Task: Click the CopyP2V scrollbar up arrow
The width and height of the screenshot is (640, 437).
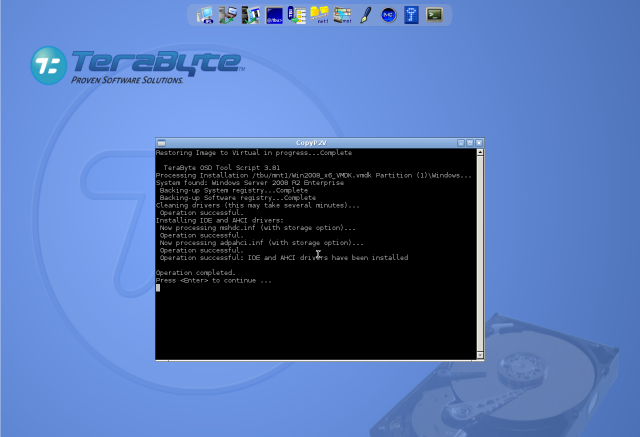Action: point(480,152)
